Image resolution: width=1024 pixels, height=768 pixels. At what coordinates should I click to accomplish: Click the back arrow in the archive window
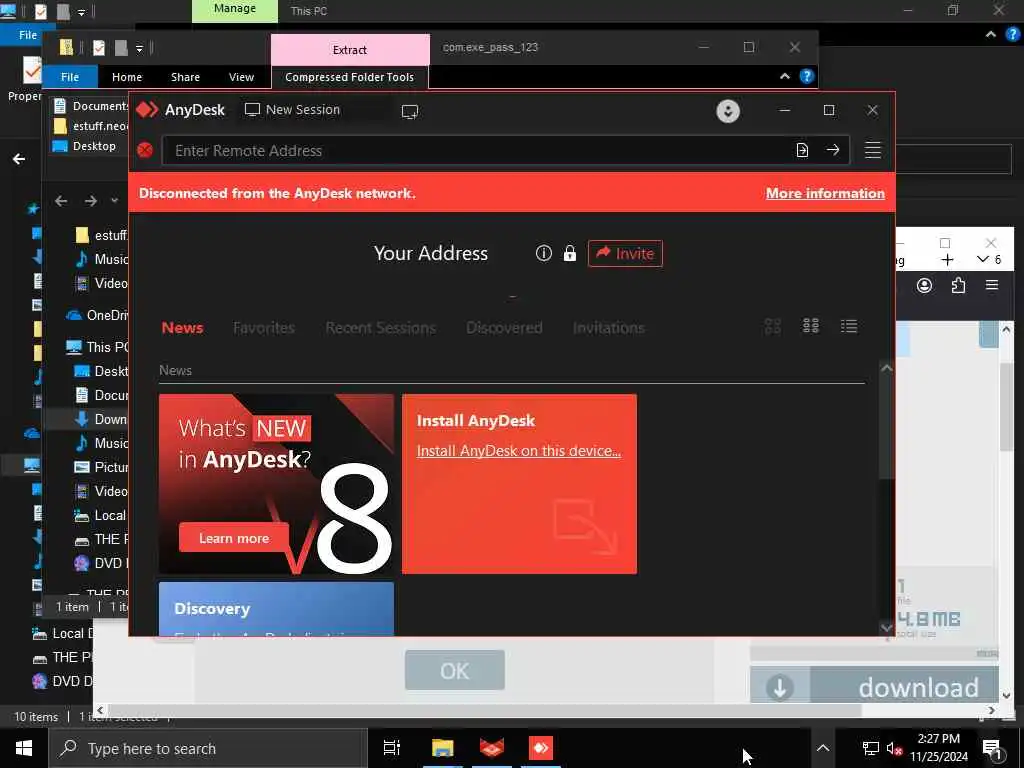tap(61, 201)
